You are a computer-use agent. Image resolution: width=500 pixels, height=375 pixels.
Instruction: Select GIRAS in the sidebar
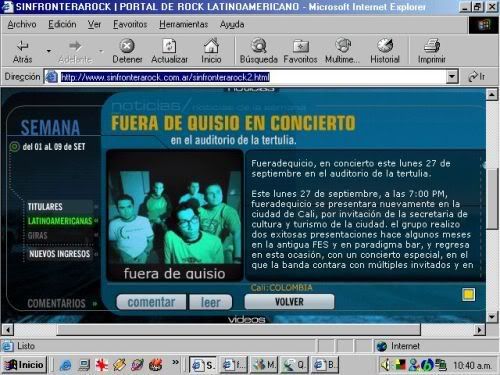(x=37, y=235)
